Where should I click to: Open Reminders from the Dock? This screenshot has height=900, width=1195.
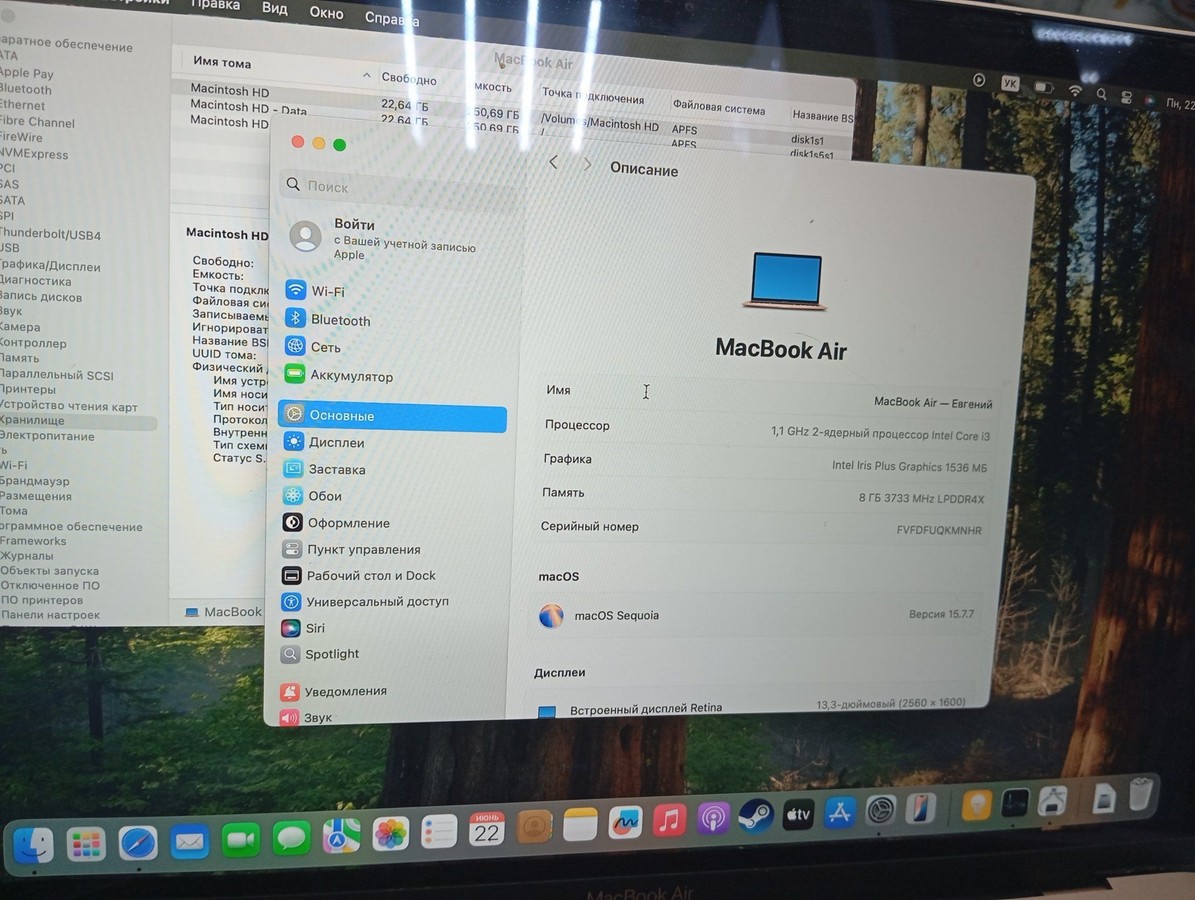[439, 832]
